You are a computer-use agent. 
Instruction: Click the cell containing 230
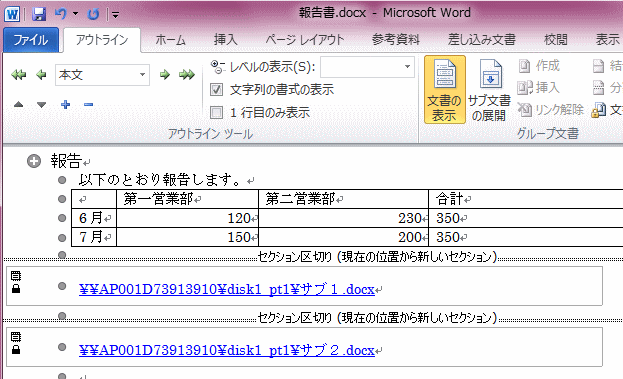click(344, 218)
